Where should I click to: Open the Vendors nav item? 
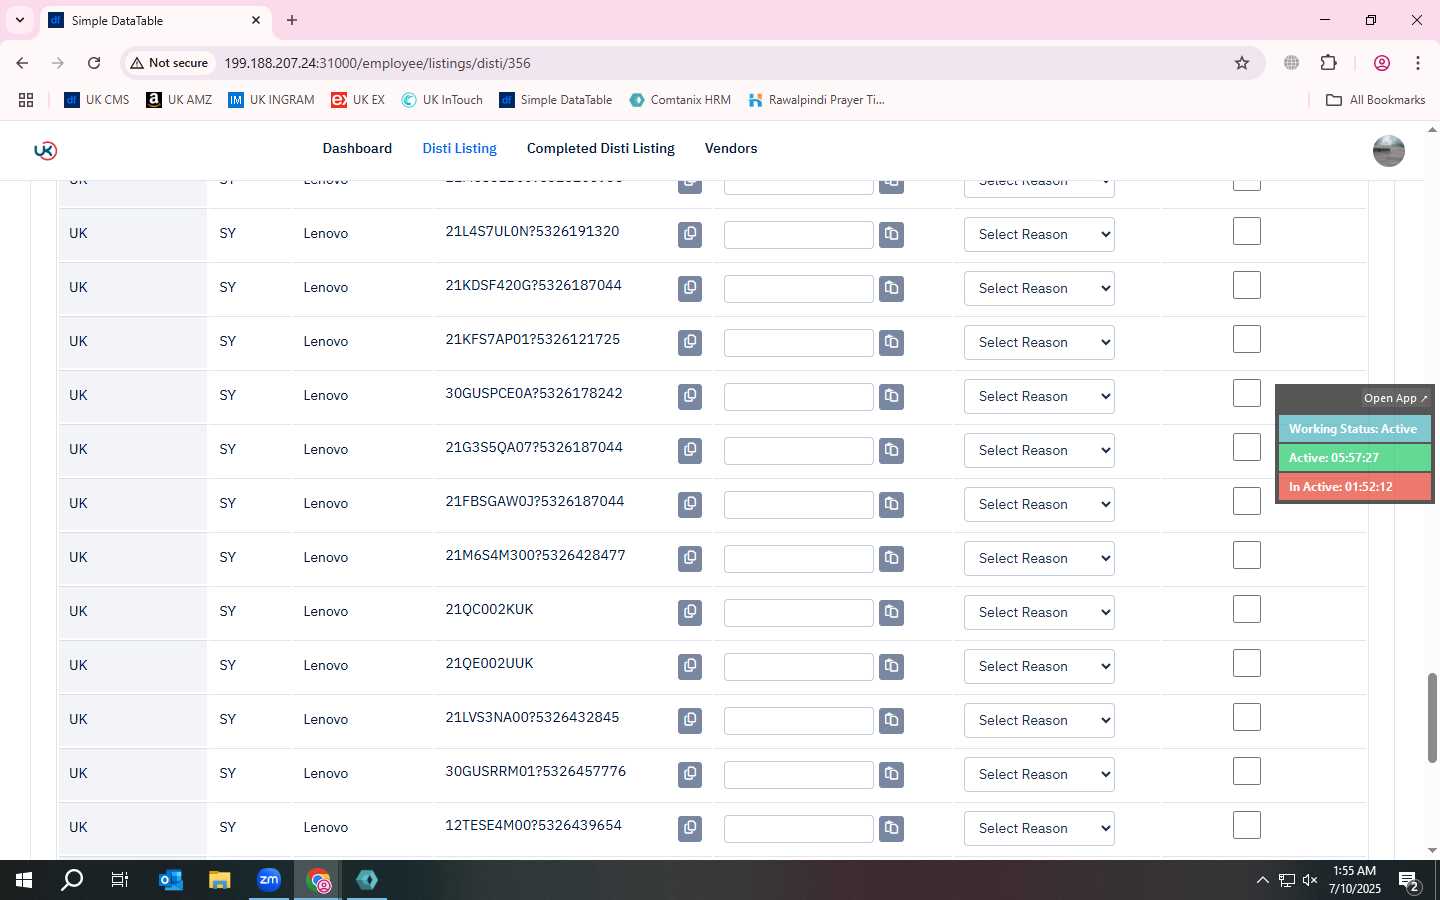click(731, 148)
